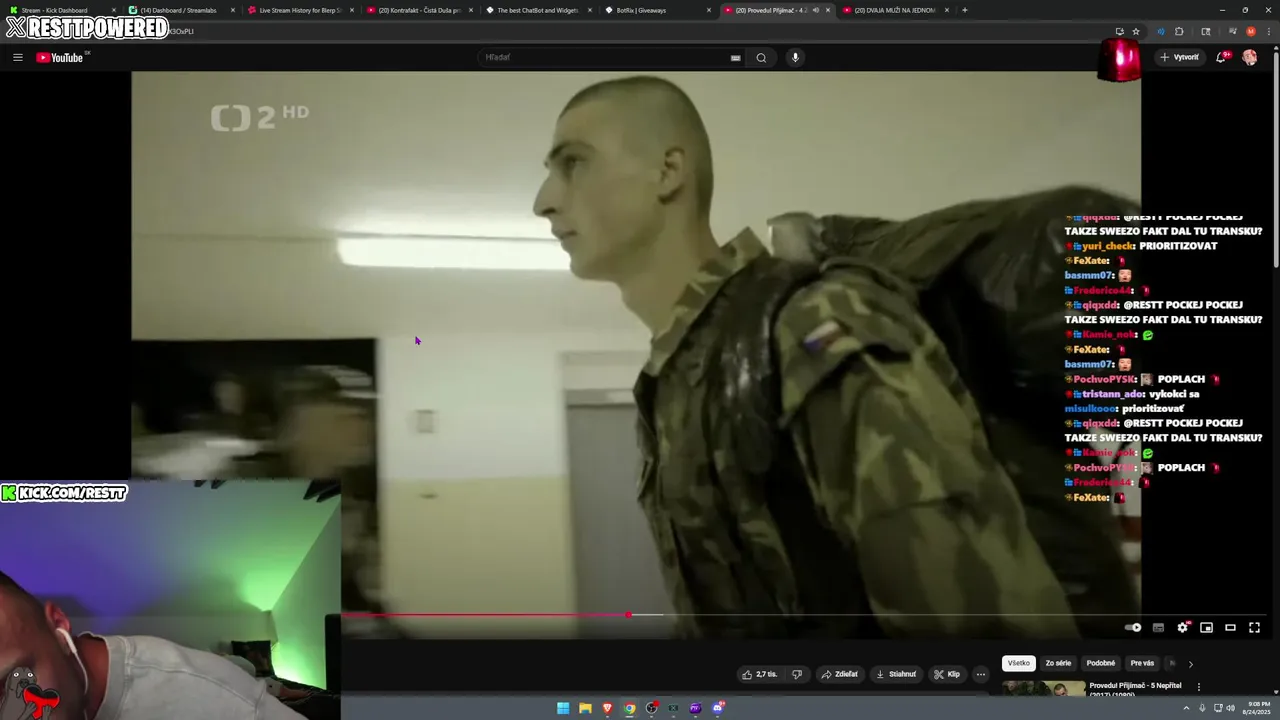Switch to Dashboard / Streamlabs tab
Viewport: 1280px width, 720px height.
(x=180, y=10)
